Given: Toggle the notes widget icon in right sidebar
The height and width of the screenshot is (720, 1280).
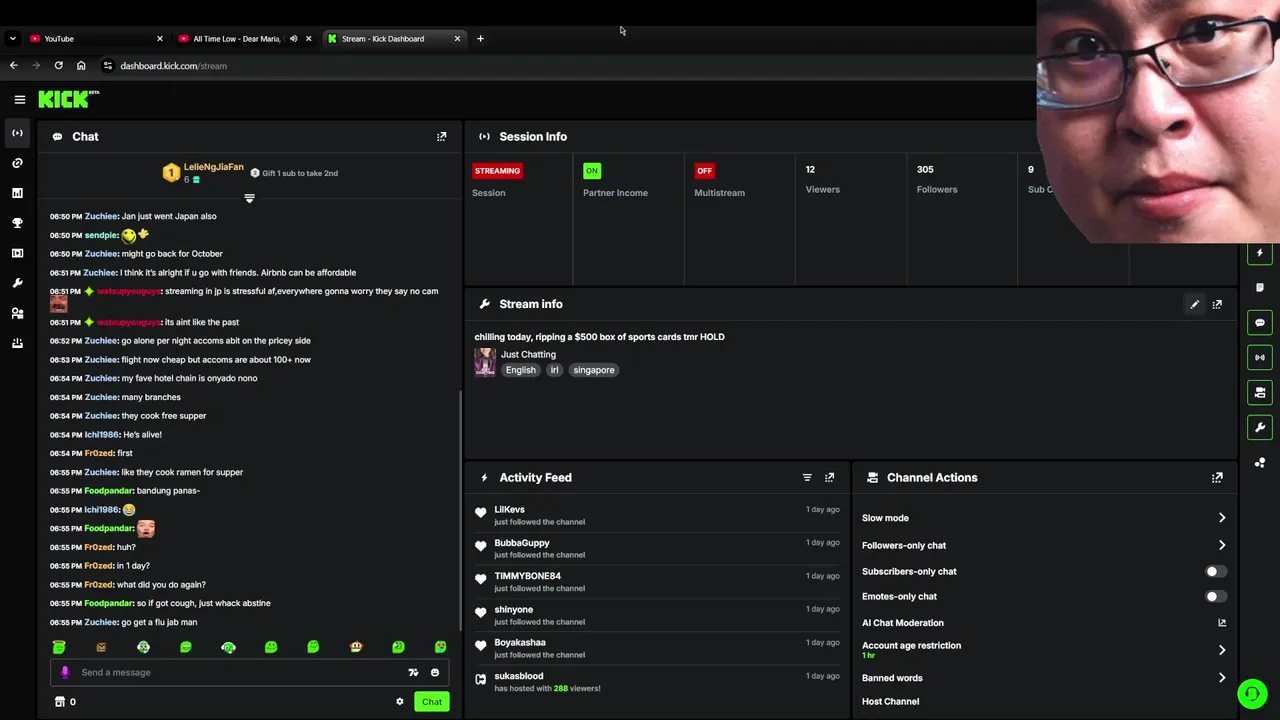Looking at the screenshot, I should [1260, 288].
